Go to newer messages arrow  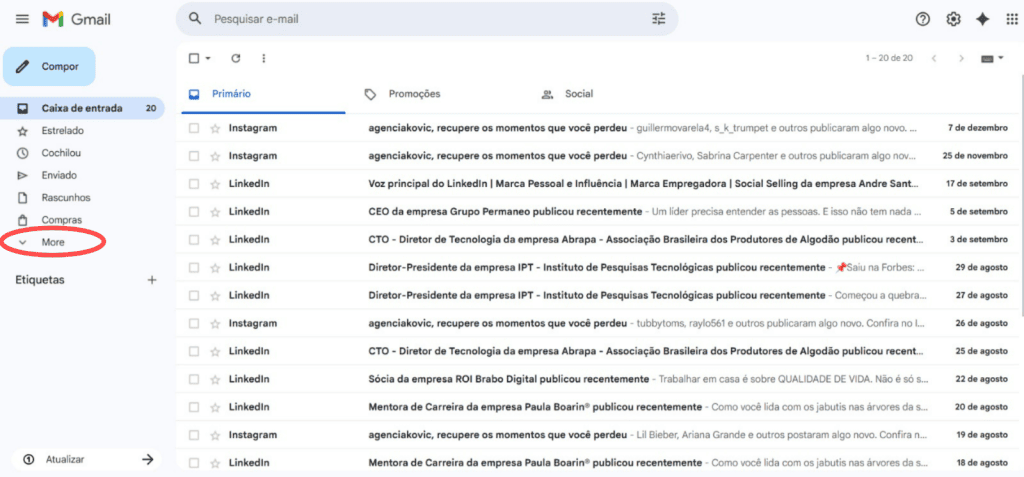(934, 58)
